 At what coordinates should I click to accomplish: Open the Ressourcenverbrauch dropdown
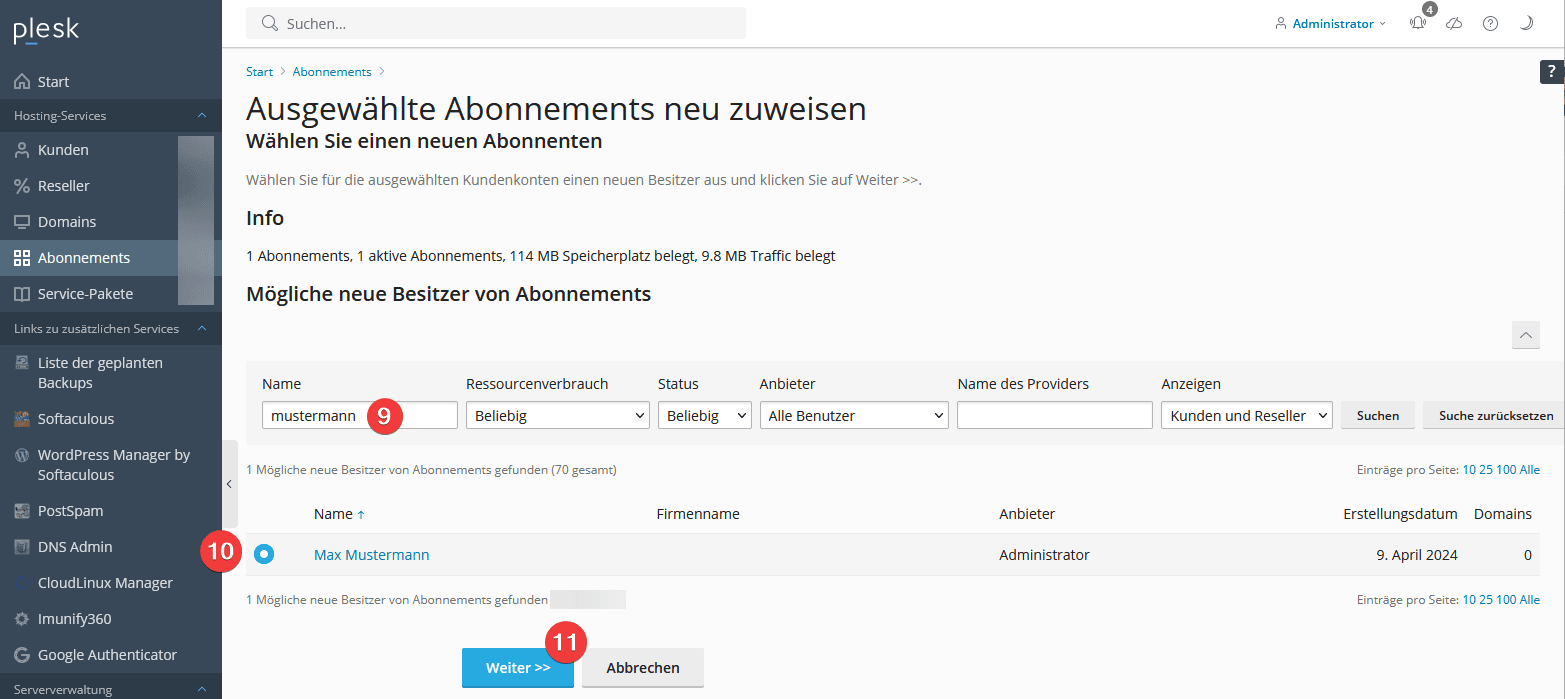click(557, 416)
